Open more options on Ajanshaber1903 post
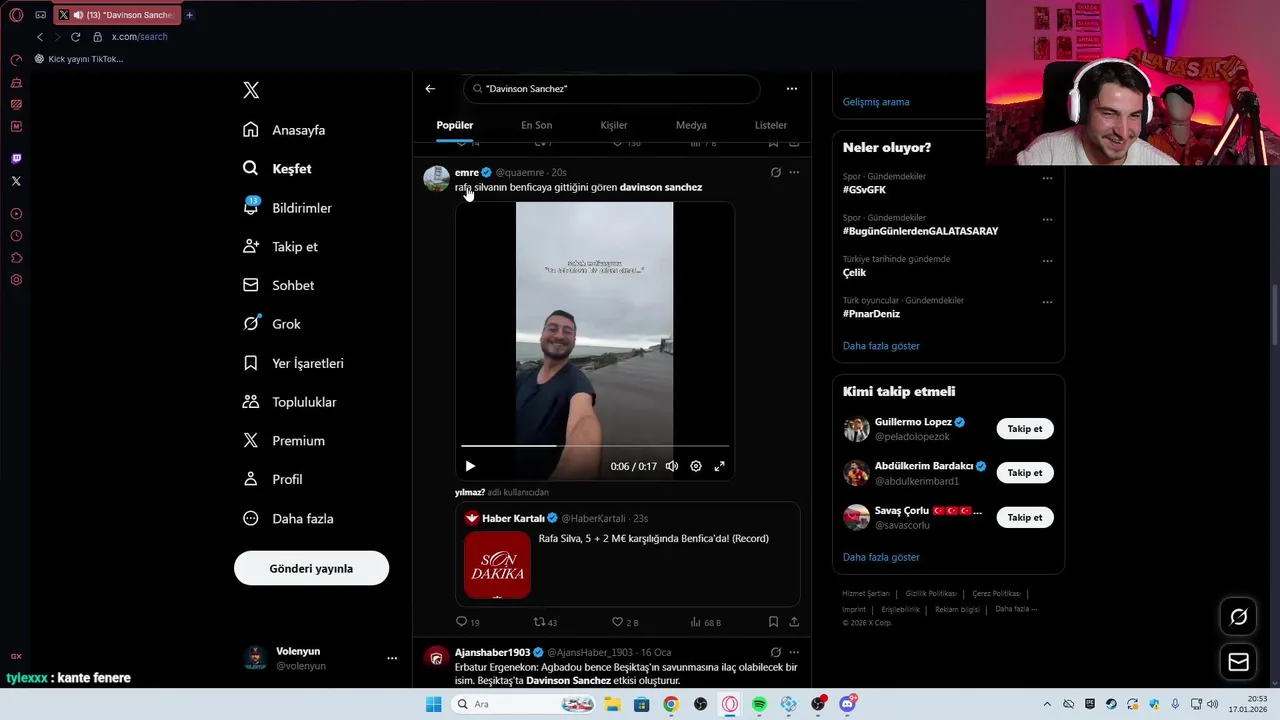Image resolution: width=1280 pixels, height=720 pixels. tap(794, 652)
